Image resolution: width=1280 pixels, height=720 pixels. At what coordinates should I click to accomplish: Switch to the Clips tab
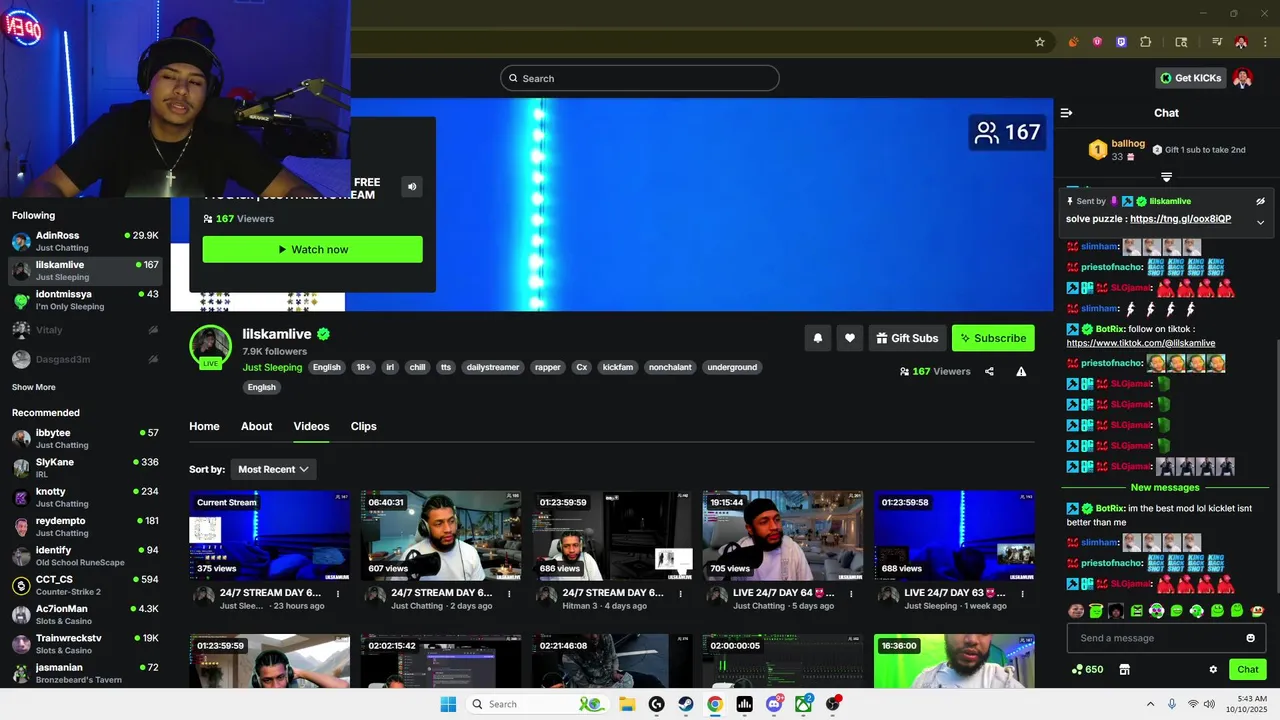coord(363,426)
